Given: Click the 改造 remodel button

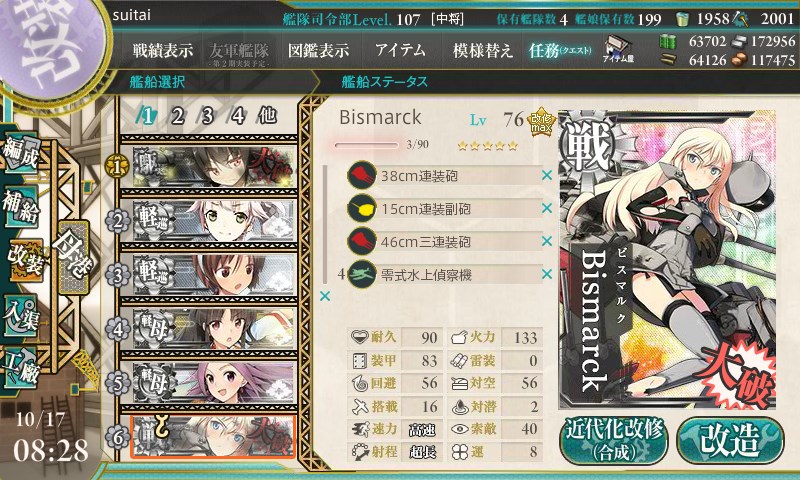Looking at the screenshot, I should click(x=730, y=441).
